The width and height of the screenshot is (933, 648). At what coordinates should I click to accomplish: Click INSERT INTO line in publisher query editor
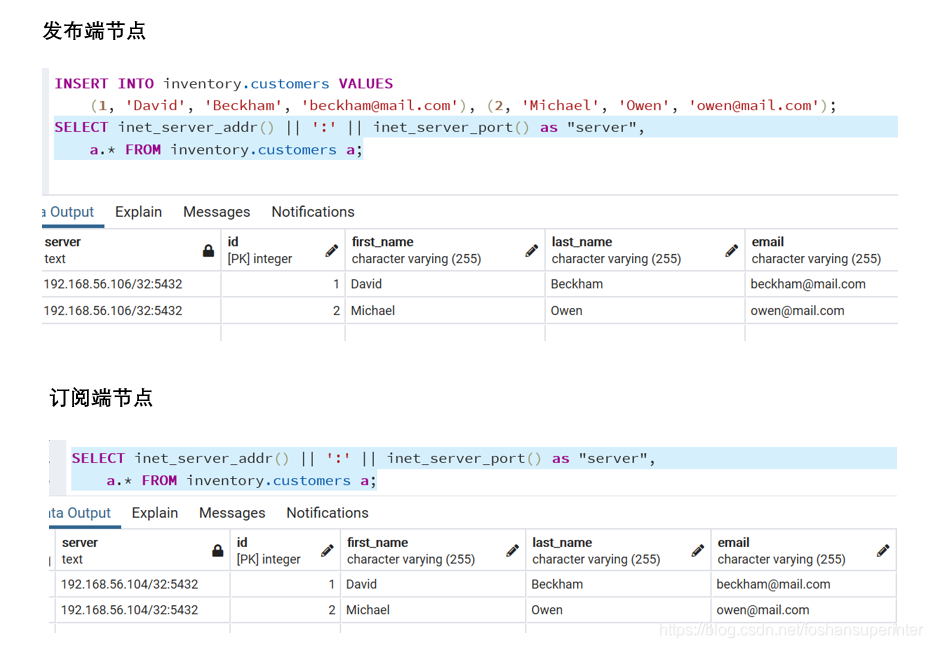(224, 84)
